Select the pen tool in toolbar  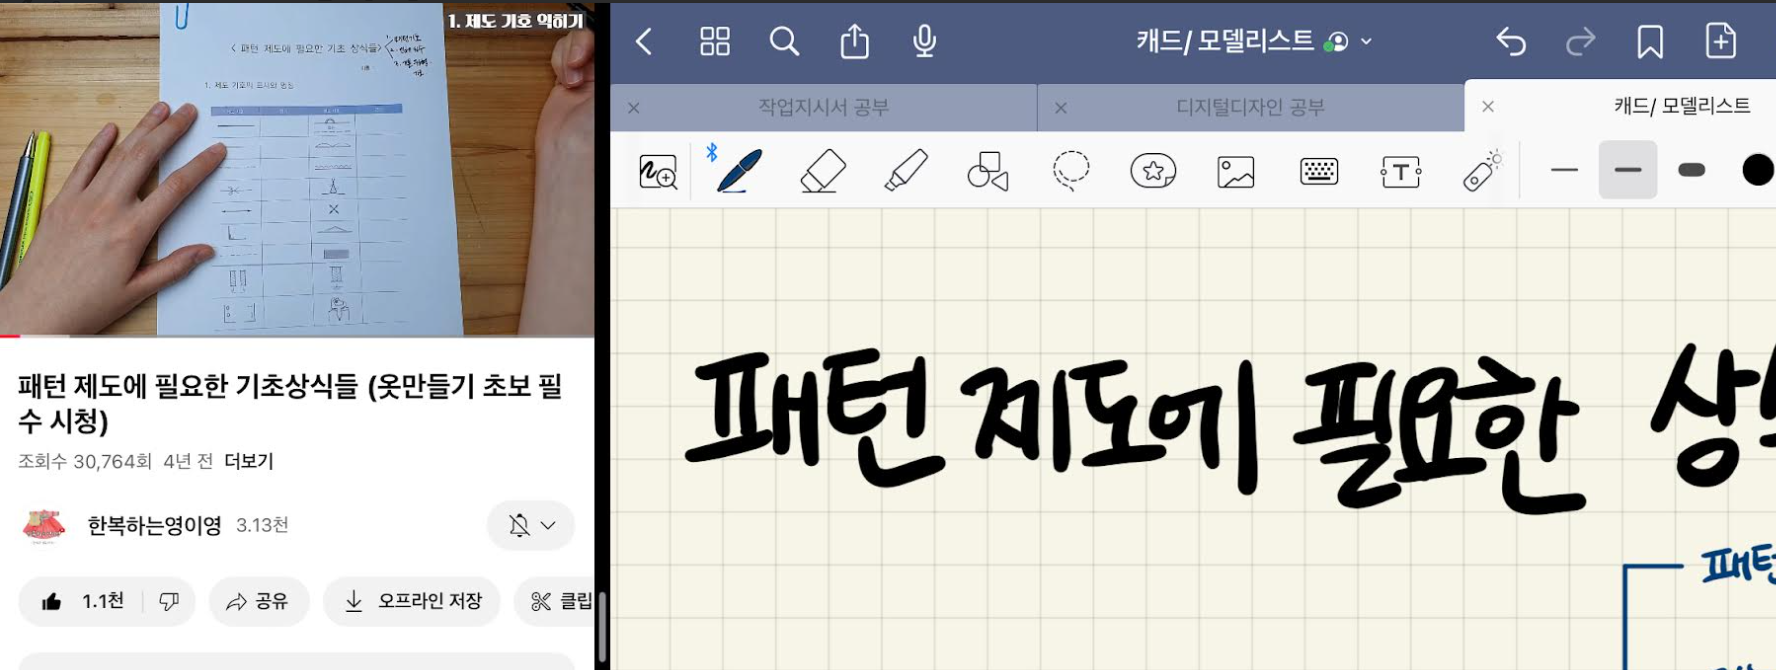(738, 171)
